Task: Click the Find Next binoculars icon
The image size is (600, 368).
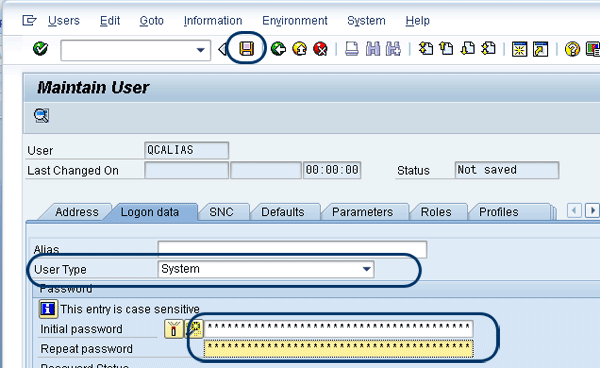Action: (x=393, y=49)
